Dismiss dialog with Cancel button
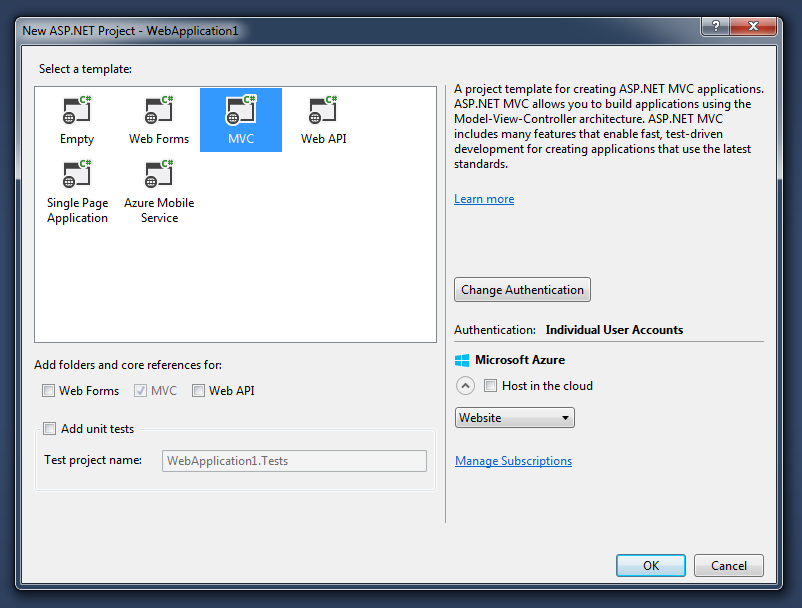 pos(728,566)
